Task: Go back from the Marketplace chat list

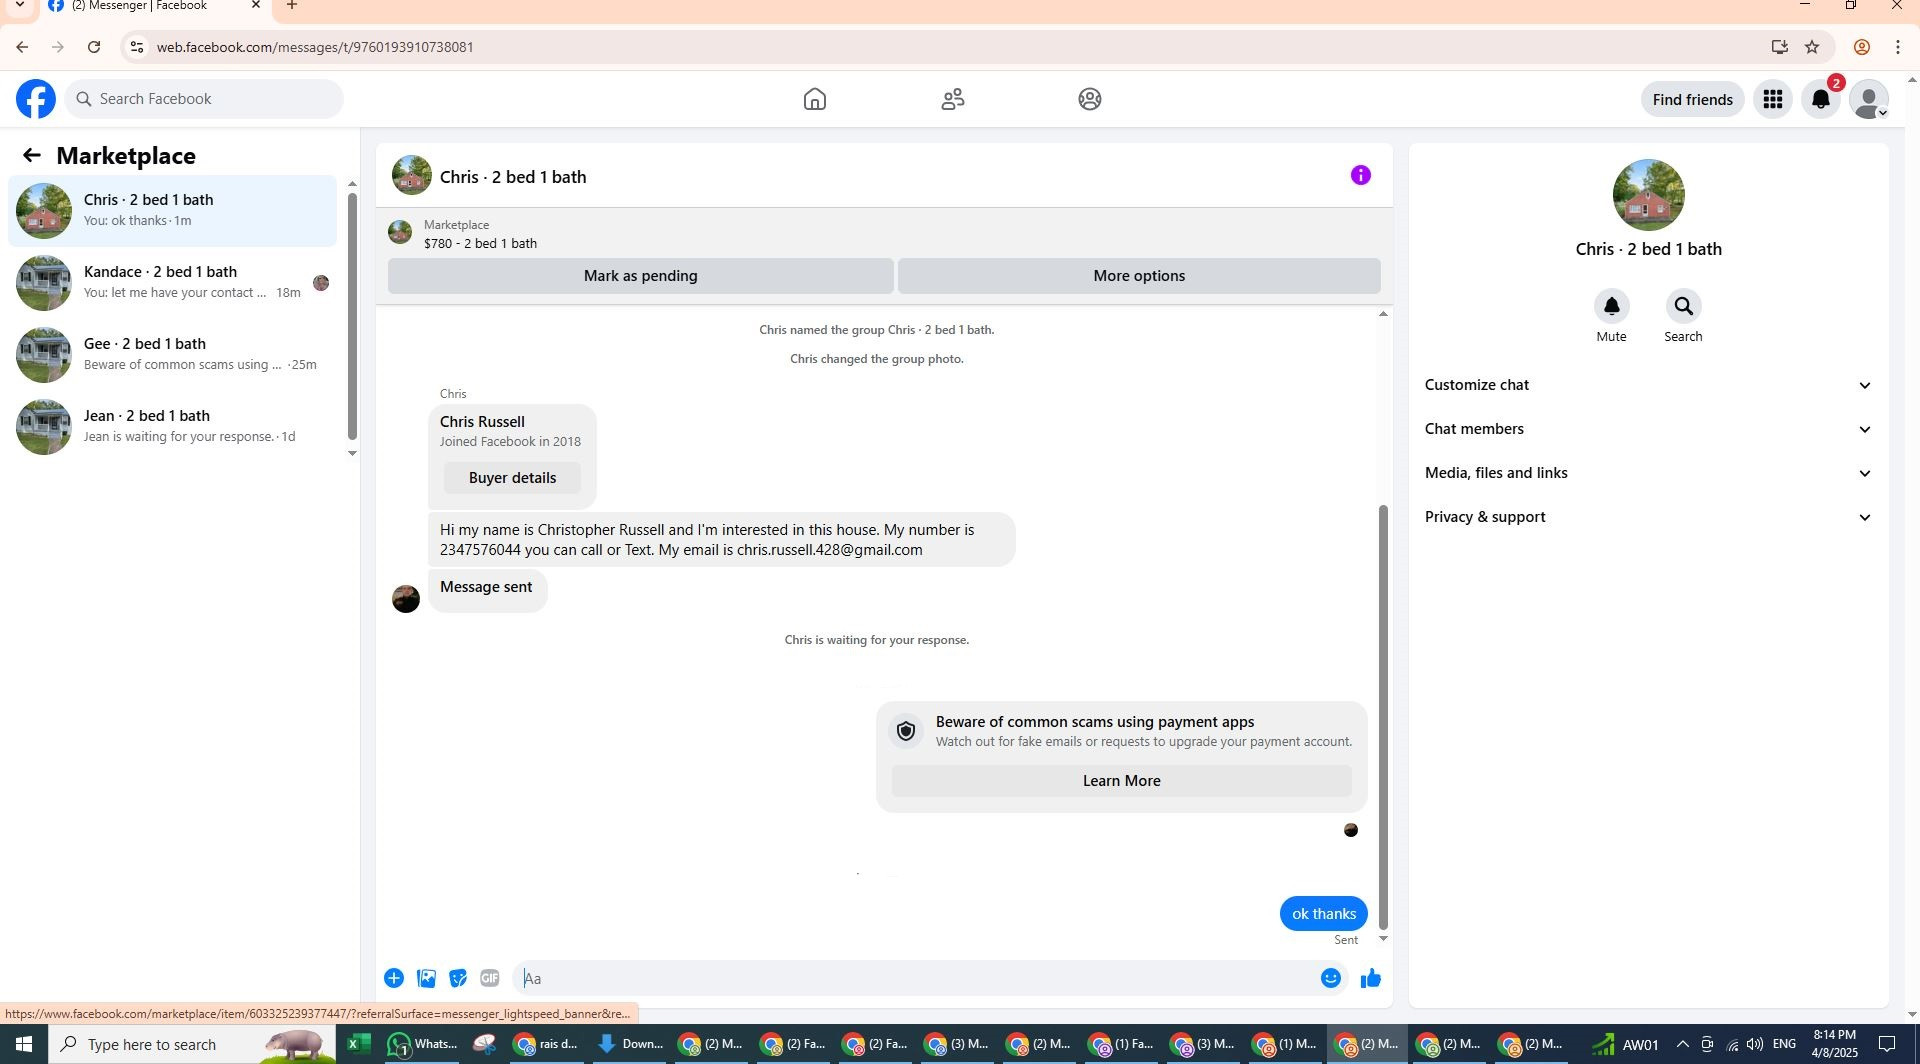Action: pos(32,155)
